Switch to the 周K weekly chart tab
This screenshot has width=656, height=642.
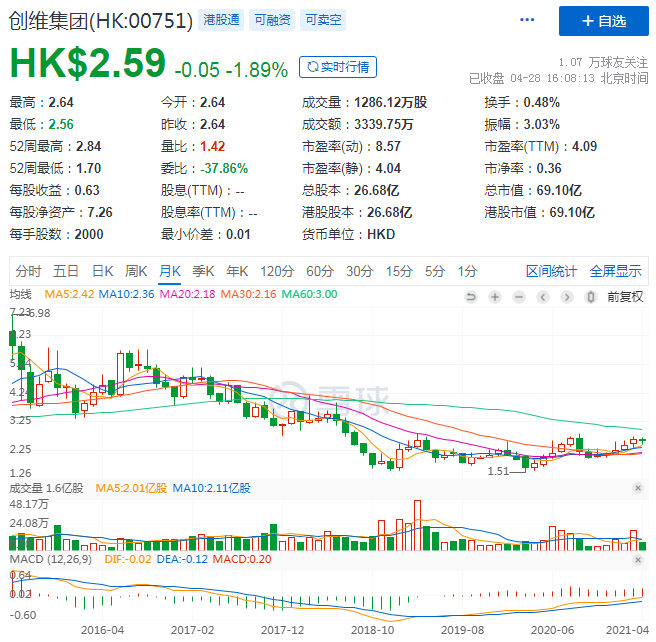[x=136, y=271]
